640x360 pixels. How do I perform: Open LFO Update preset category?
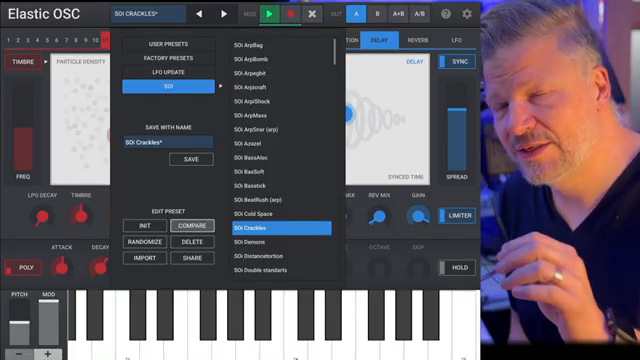click(x=169, y=72)
